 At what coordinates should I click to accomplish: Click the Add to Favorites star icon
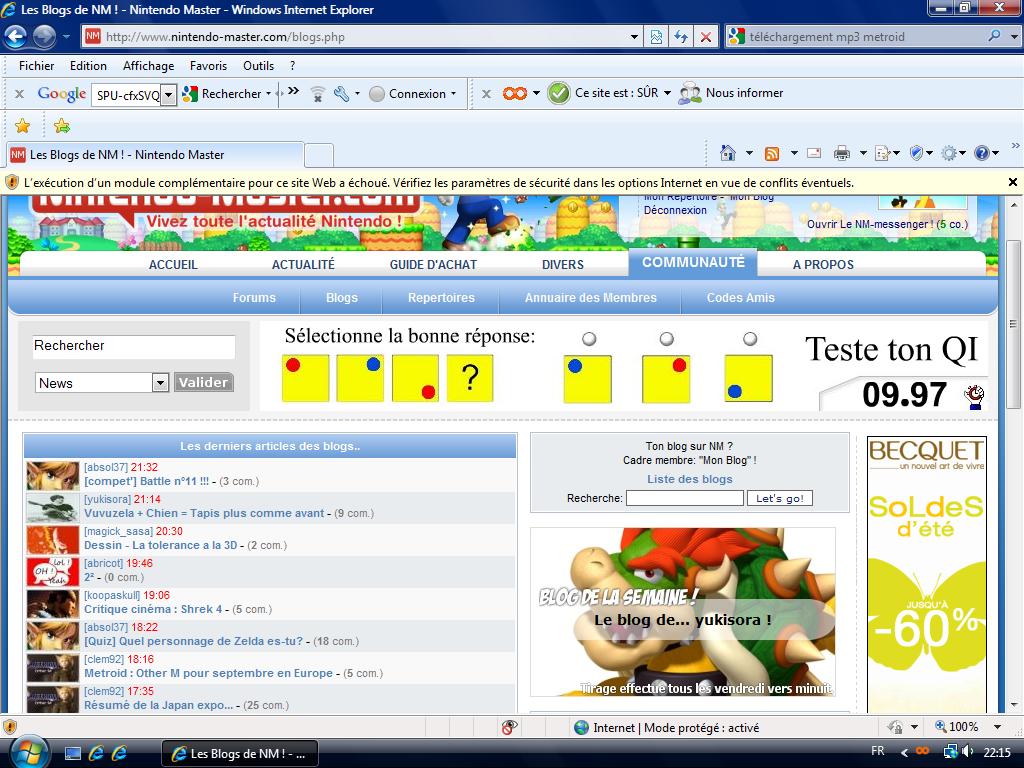click(x=61, y=125)
